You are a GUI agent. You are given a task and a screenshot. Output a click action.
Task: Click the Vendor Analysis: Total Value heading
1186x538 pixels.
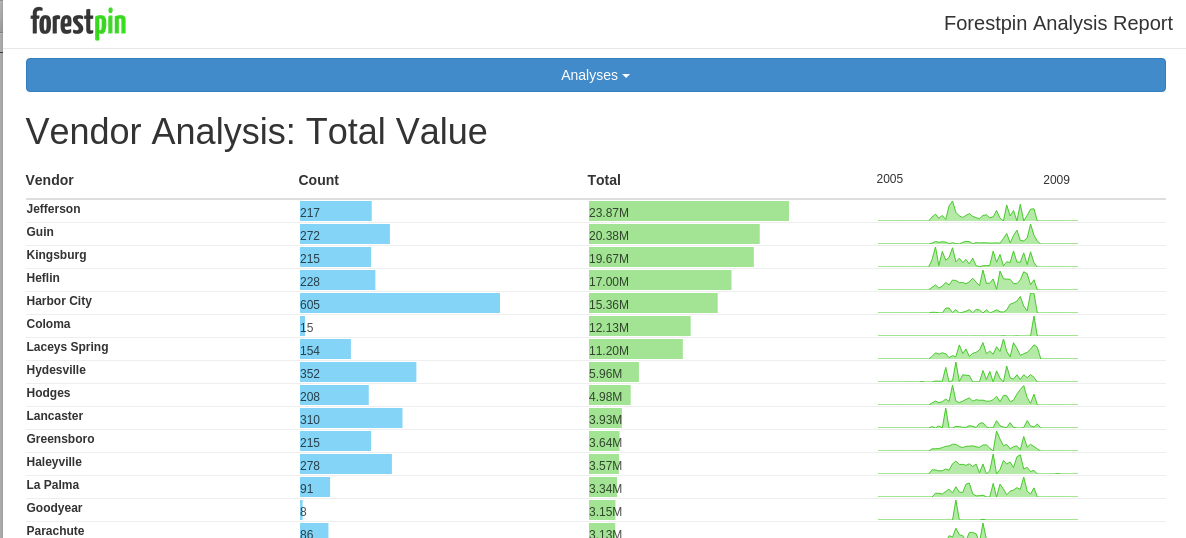click(256, 132)
